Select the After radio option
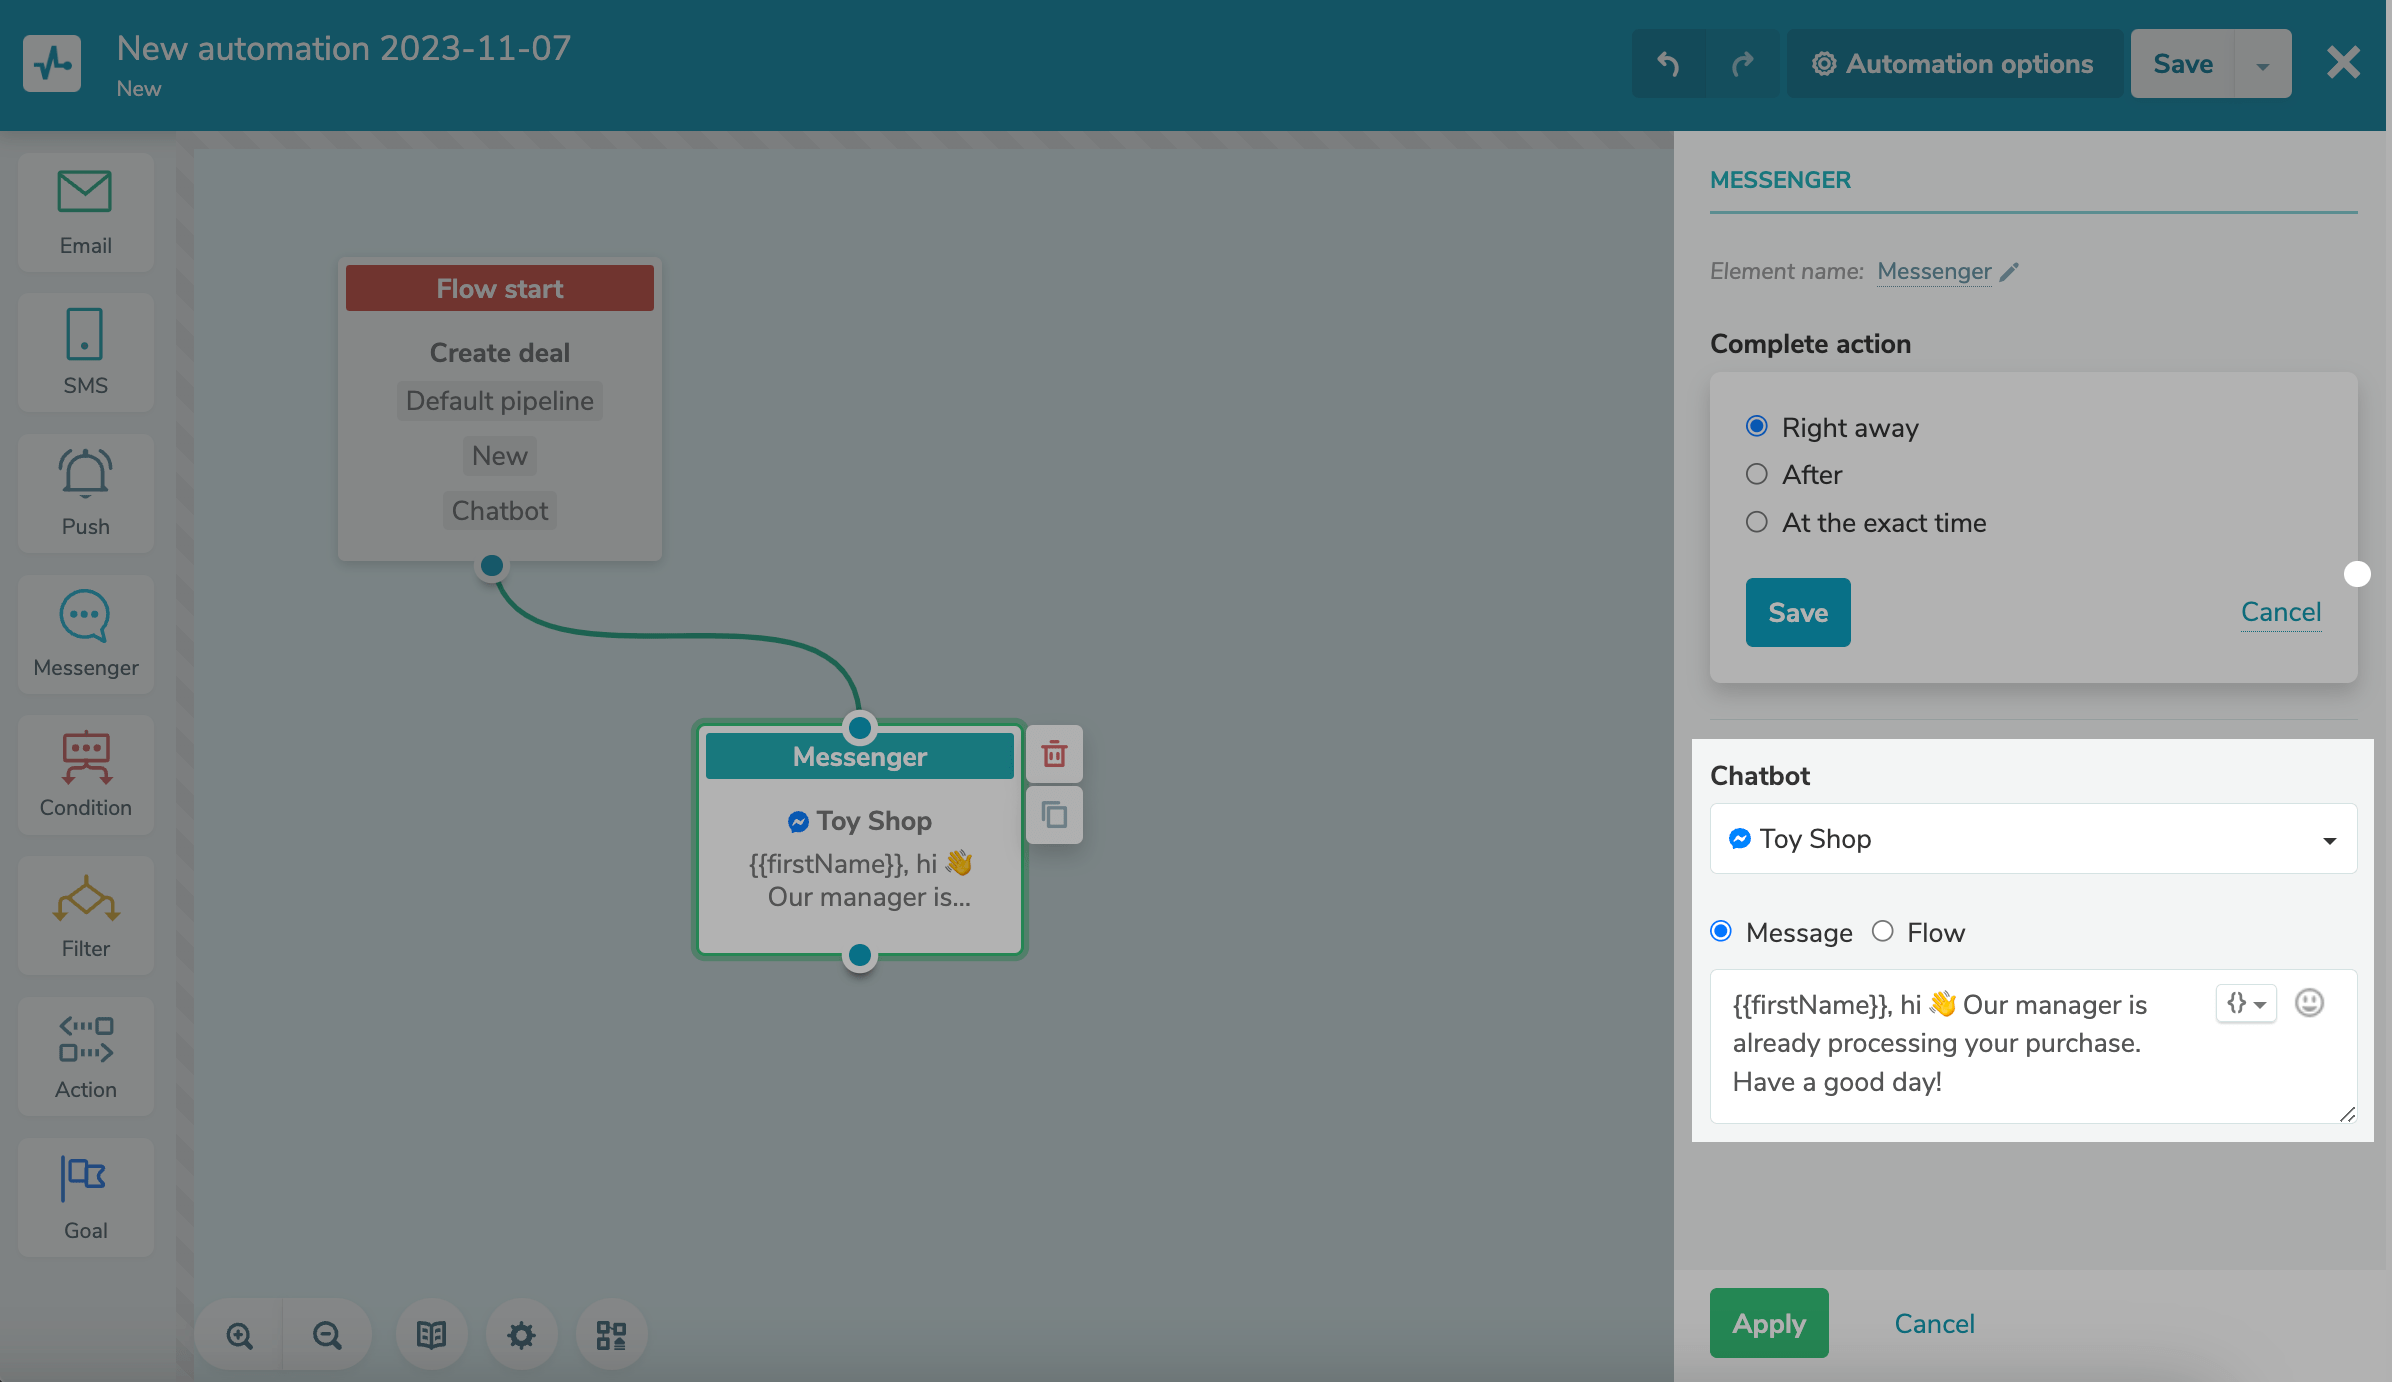This screenshot has height=1382, width=2392. 1757,475
